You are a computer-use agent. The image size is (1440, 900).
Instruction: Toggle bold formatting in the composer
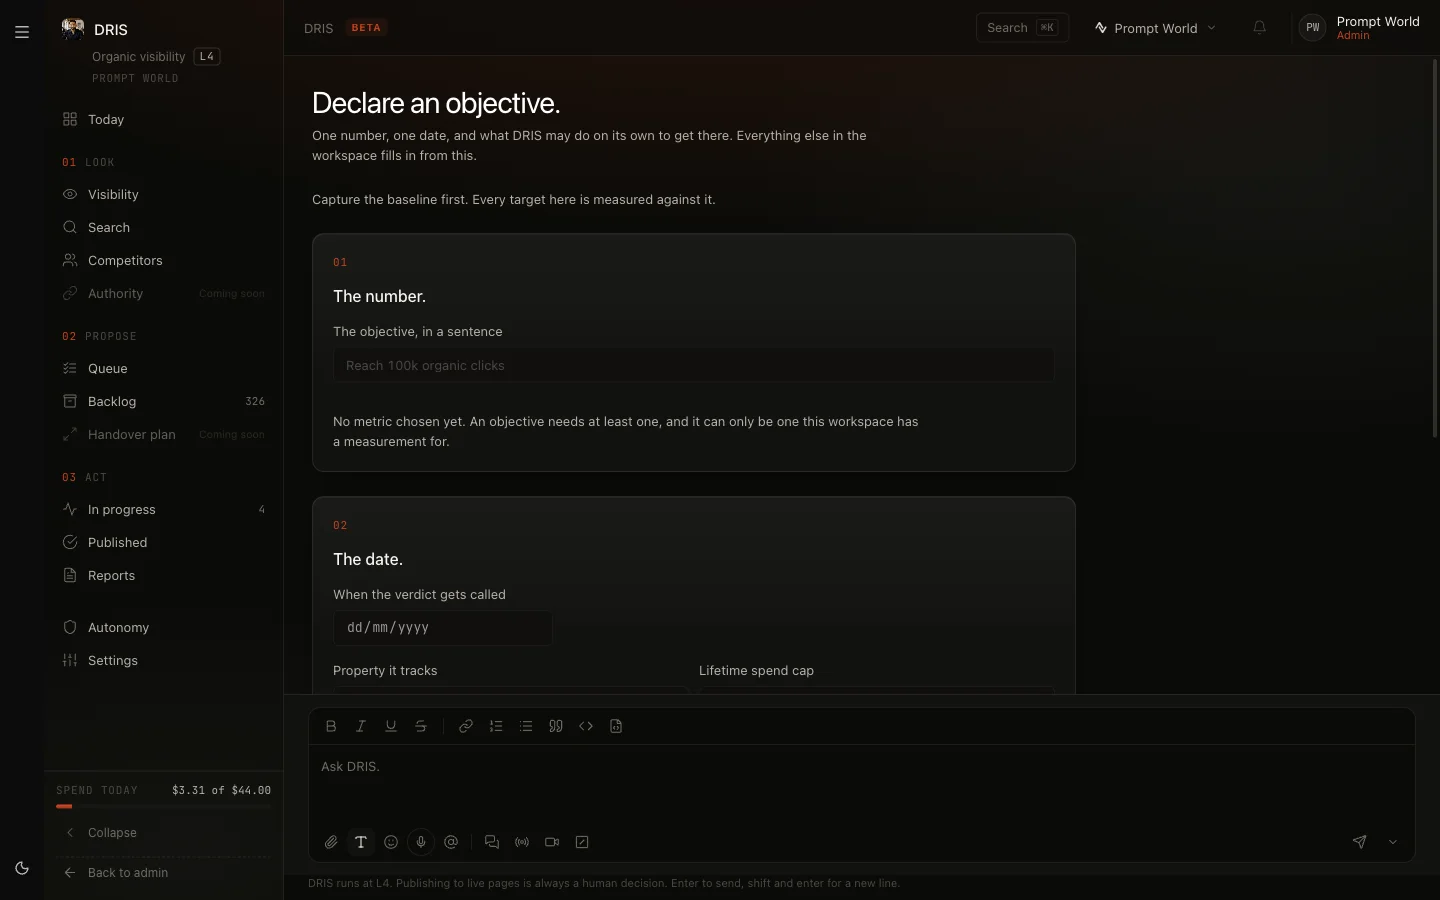pyautogui.click(x=331, y=726)
